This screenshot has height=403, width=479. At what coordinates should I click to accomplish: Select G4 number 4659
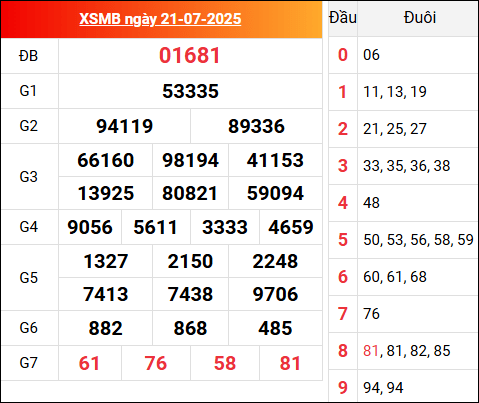point(291,227)
